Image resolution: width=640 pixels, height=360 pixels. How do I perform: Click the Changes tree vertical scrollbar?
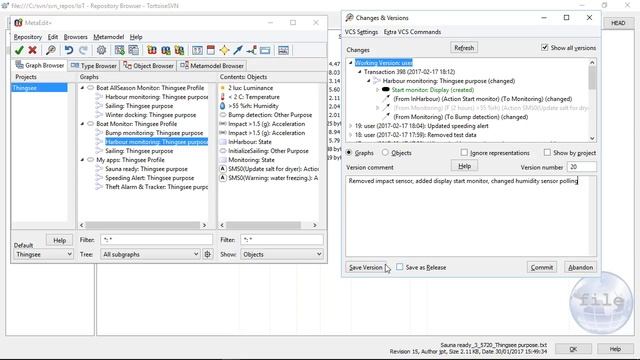[x=592, y=100]
